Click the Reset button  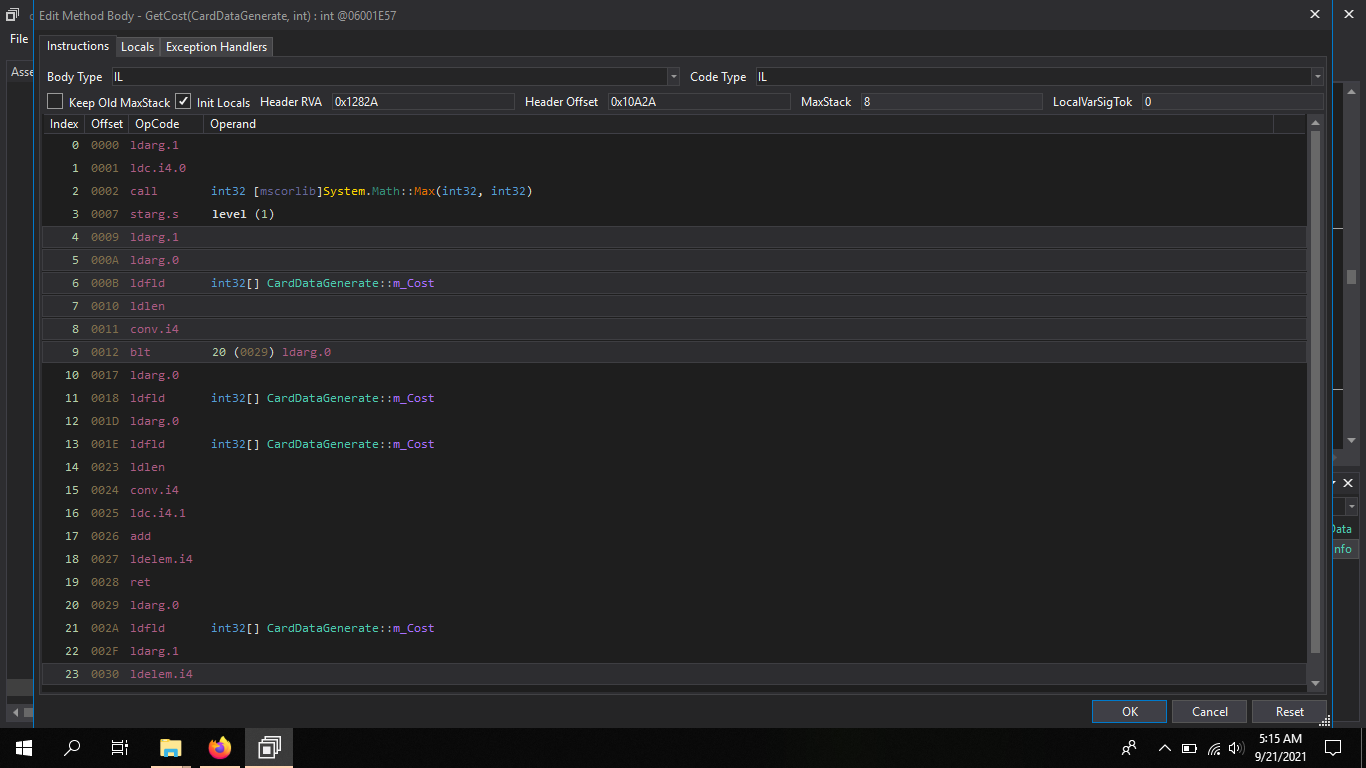point(1290,712)
